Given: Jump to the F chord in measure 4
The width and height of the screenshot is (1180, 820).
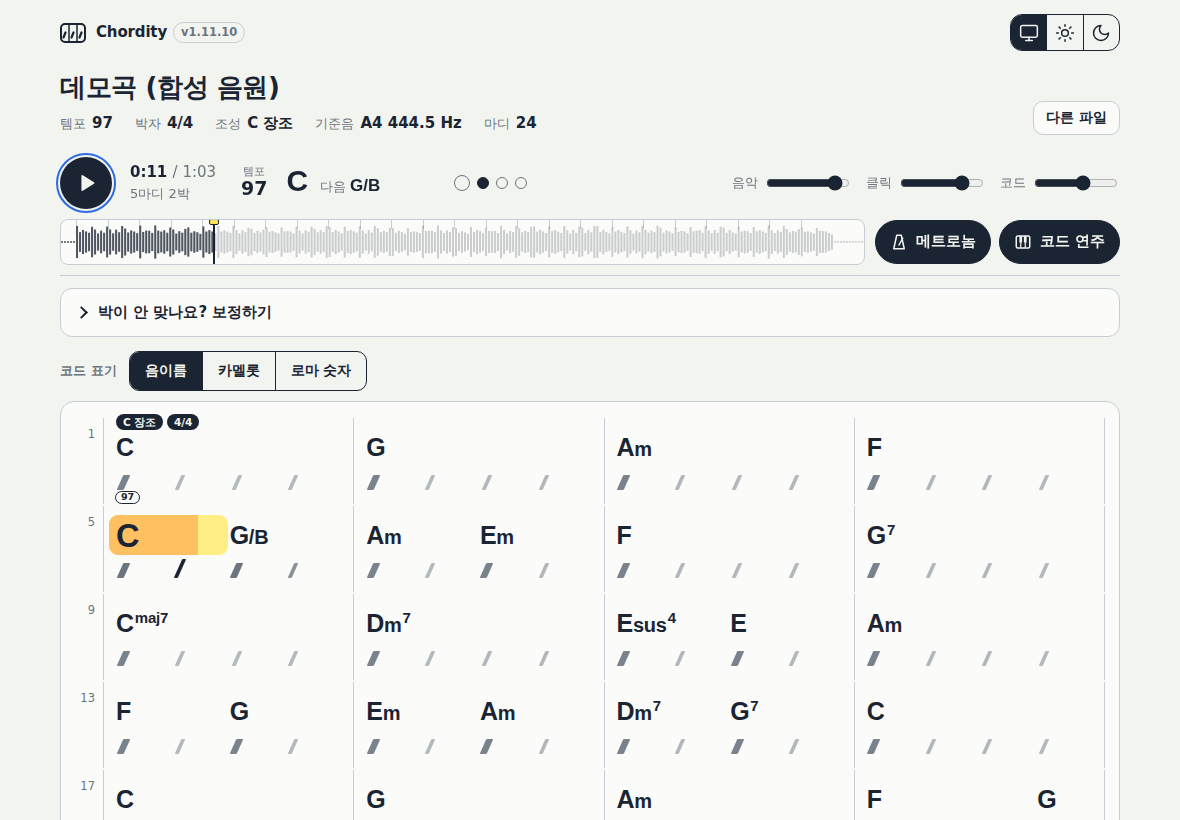Looking at the screenshot, I should click(x=874, y=448).
